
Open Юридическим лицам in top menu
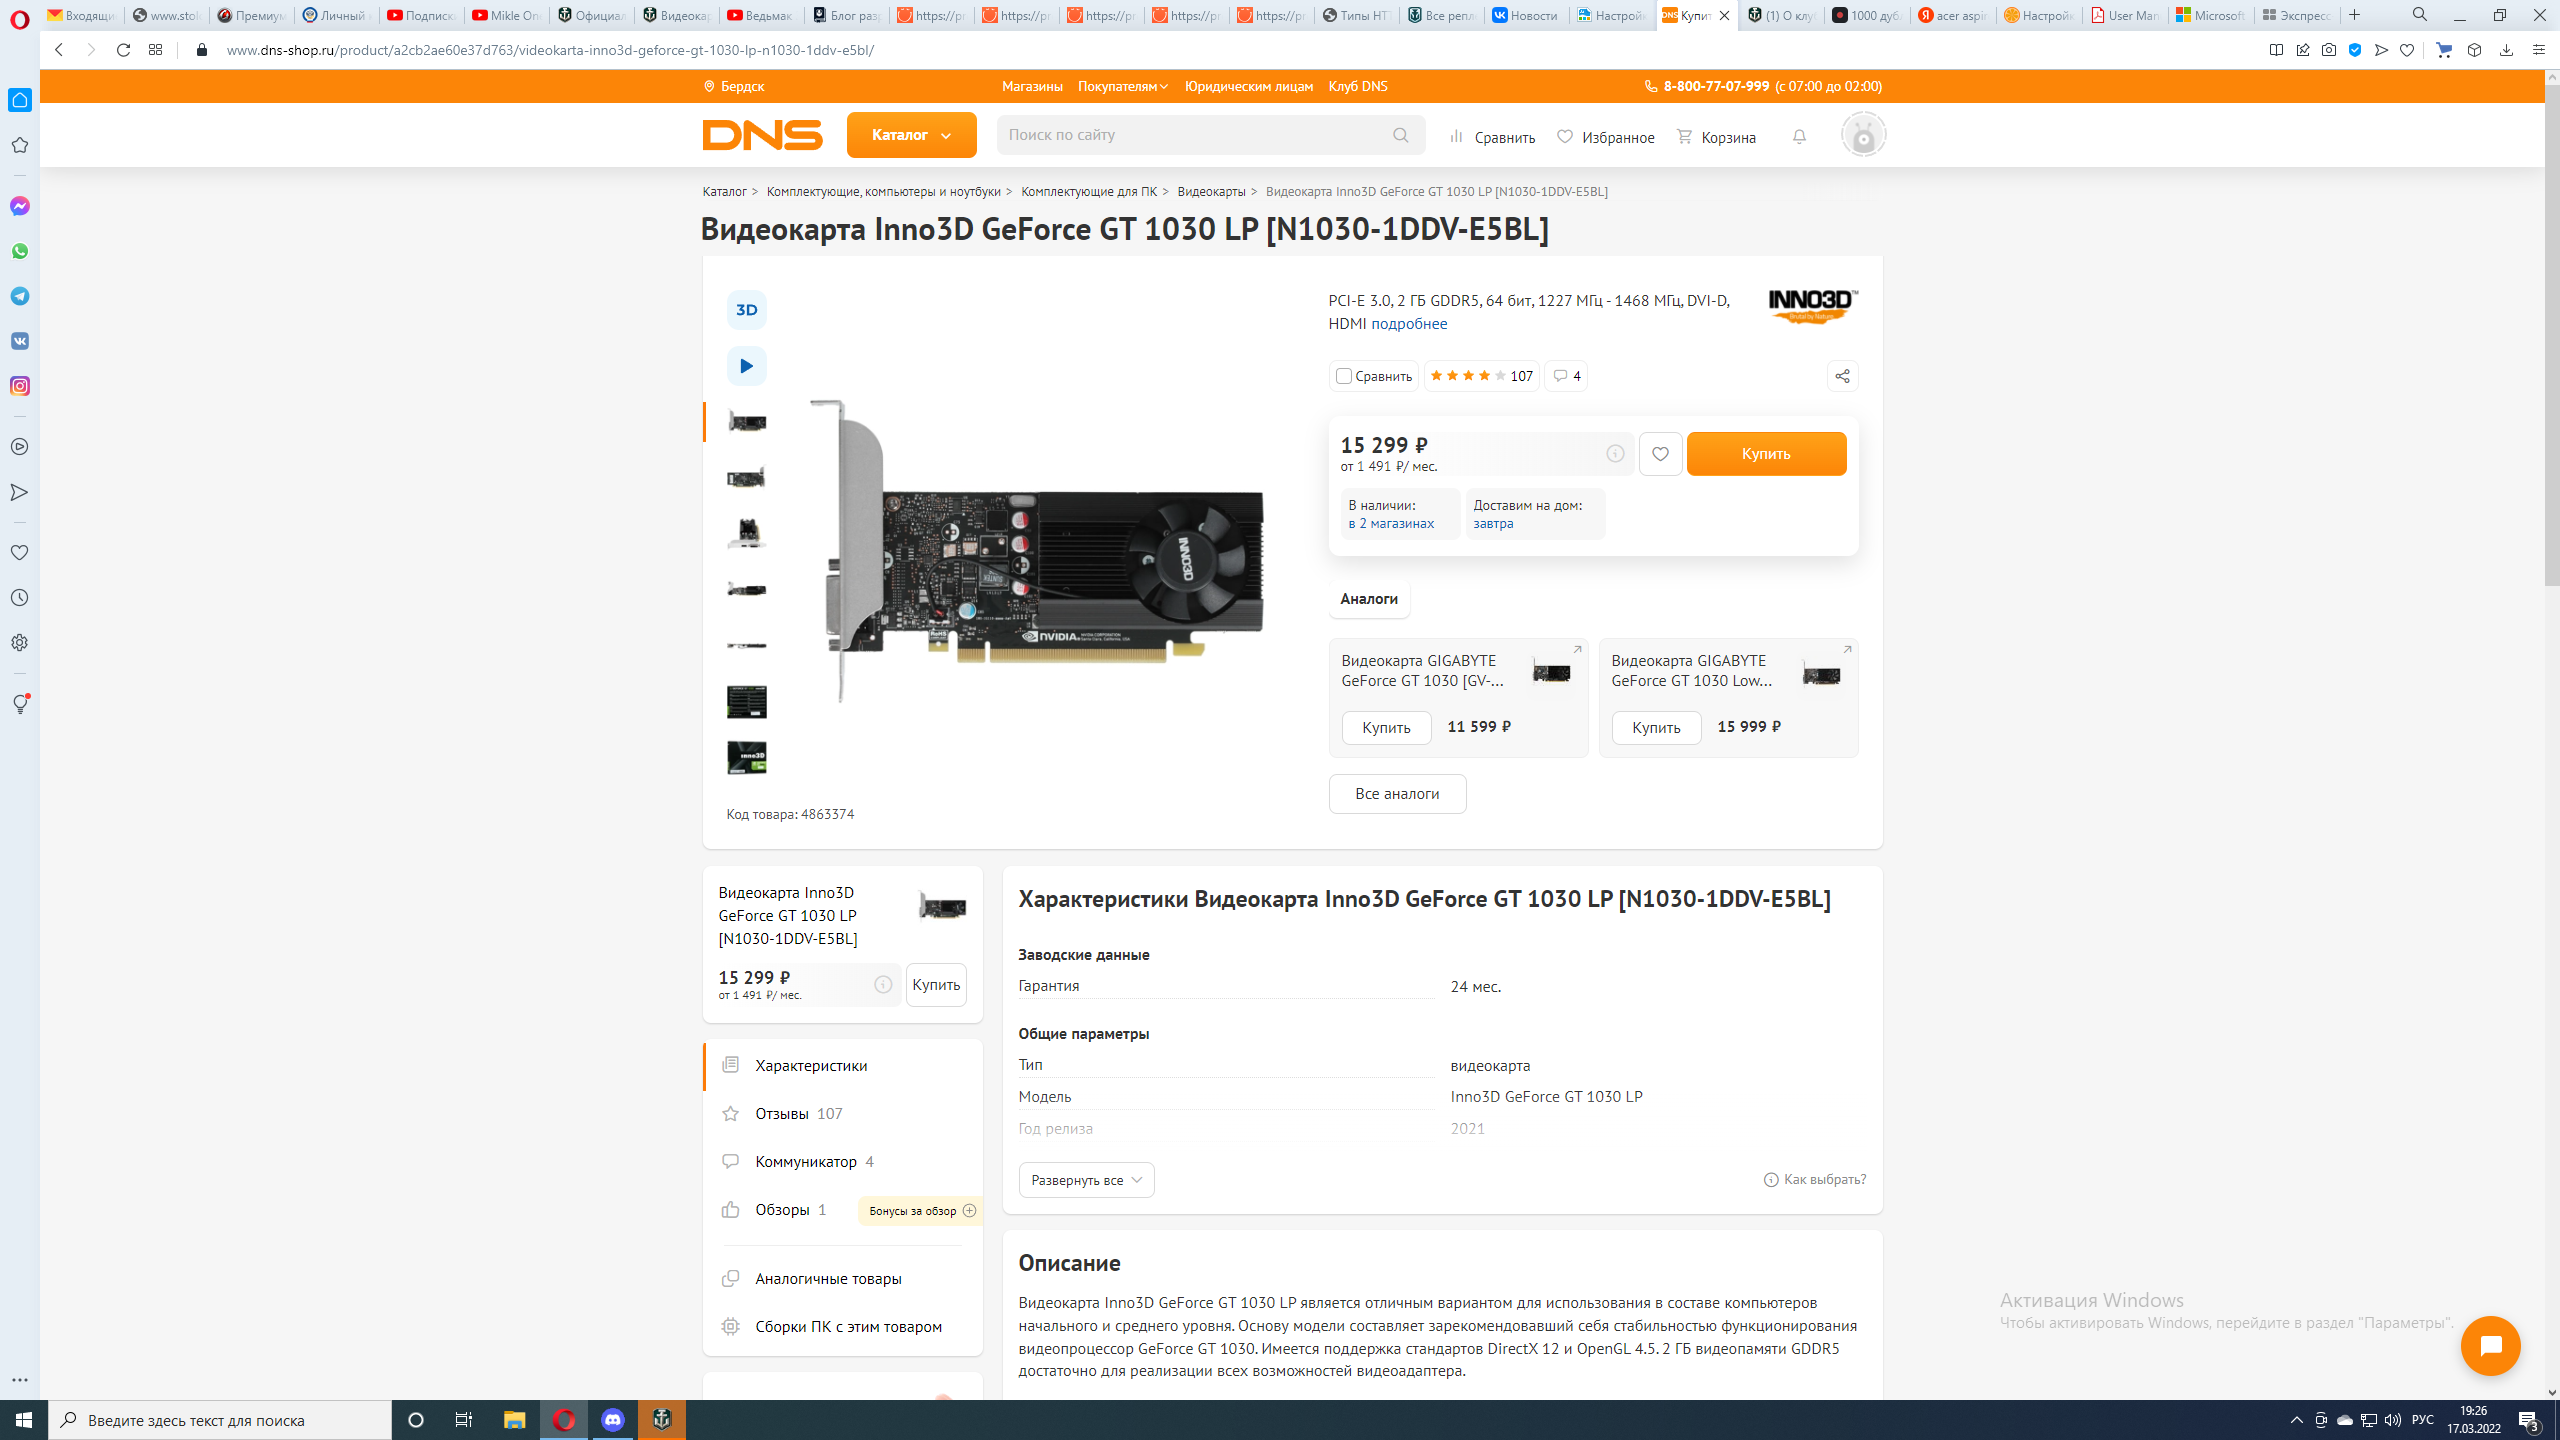pos(1248,87)
